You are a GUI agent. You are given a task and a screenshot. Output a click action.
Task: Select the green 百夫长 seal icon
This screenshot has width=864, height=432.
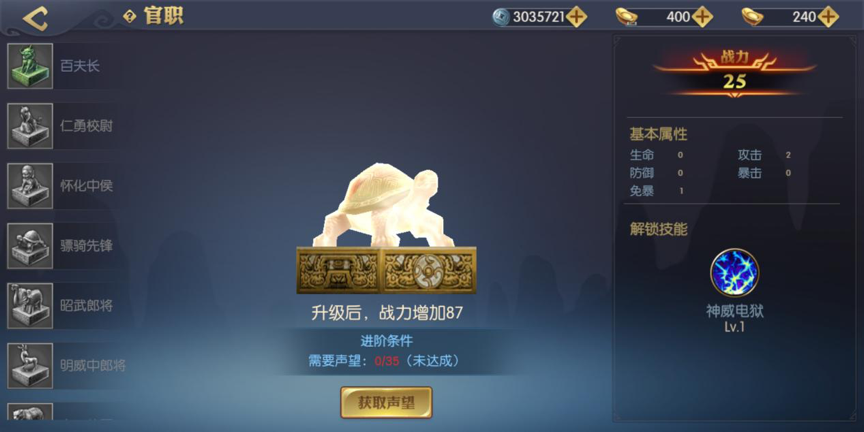coord(30,66)
